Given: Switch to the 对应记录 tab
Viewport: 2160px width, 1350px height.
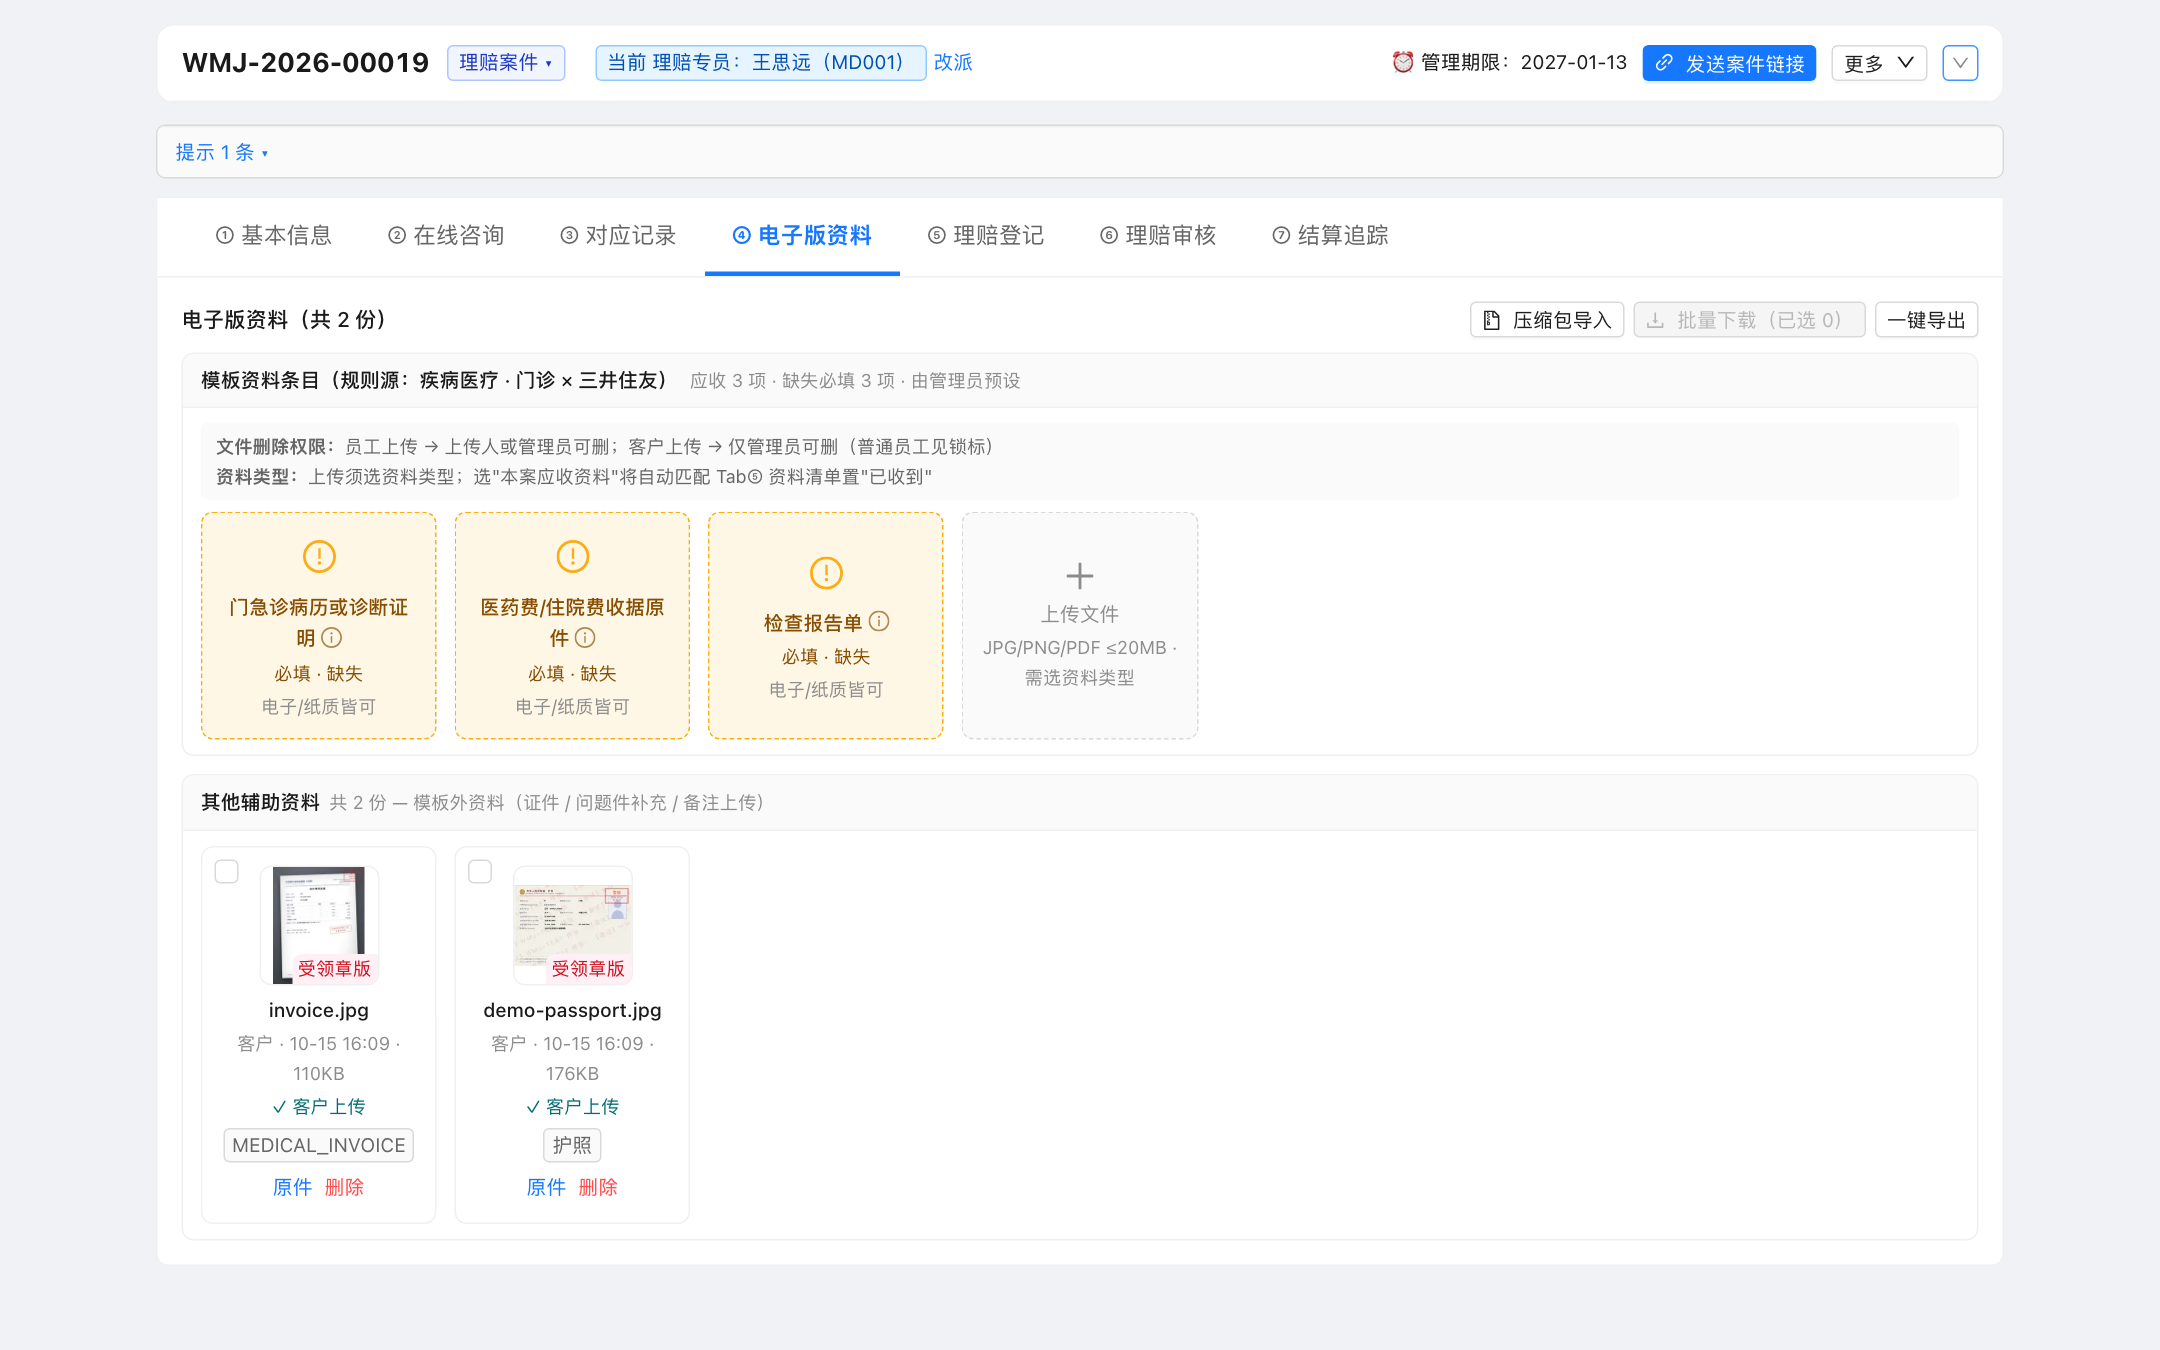Looking at the screenshot, I should click(618, 236).
